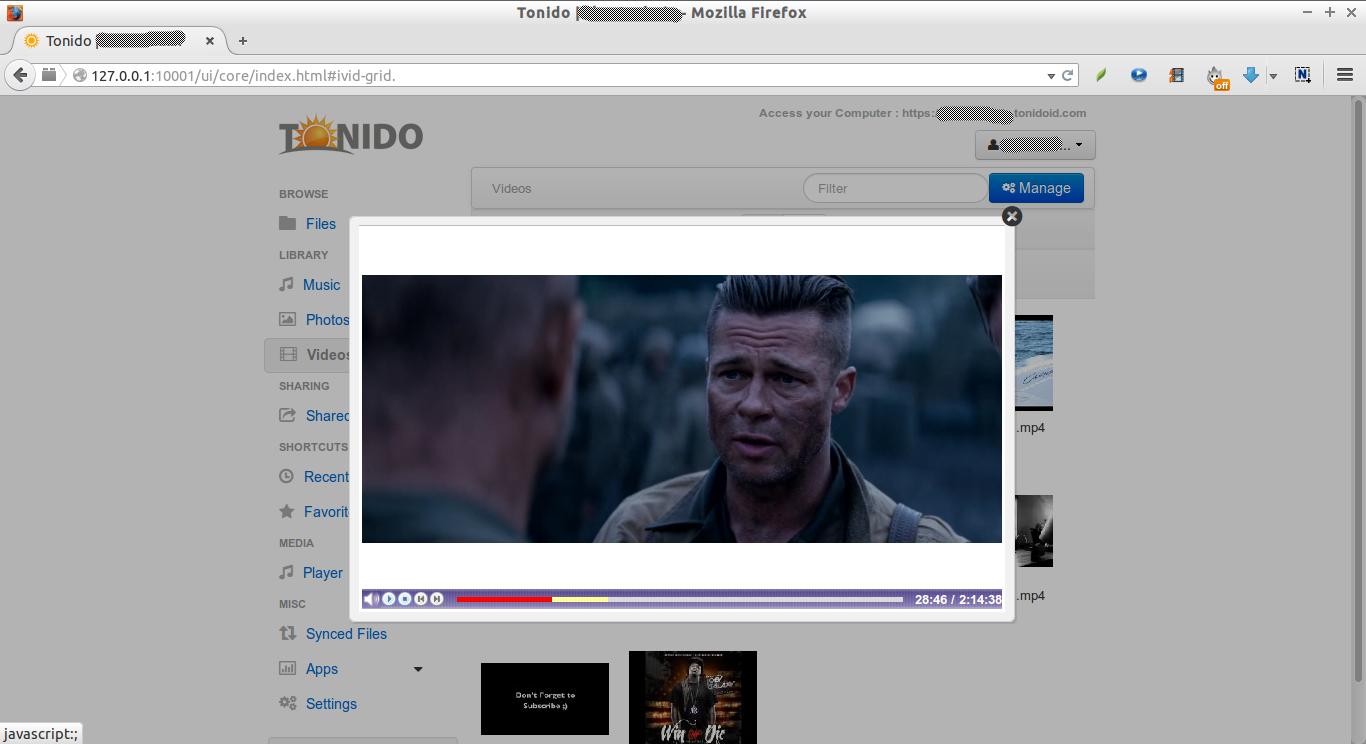The width and height of the screenshot is (1366, 744).
Task: Open the downloads dropdown arrow
Action: [x=1273, y=76]
